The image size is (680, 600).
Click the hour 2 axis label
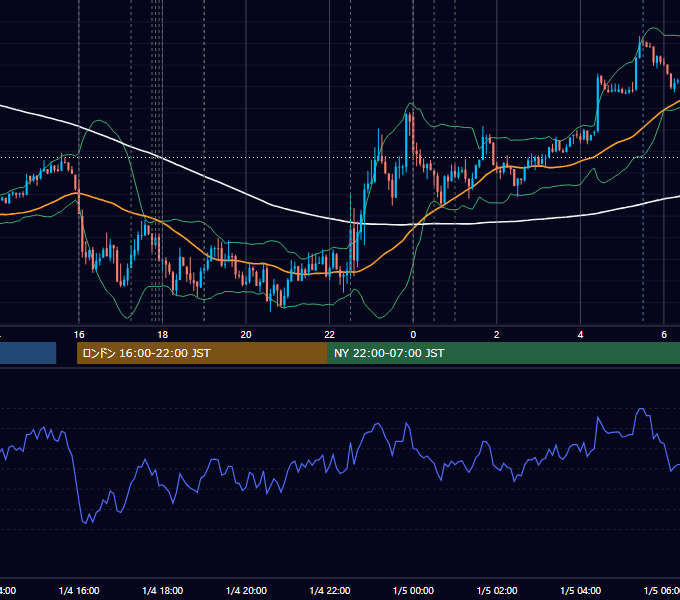click(x=497, y=335)
